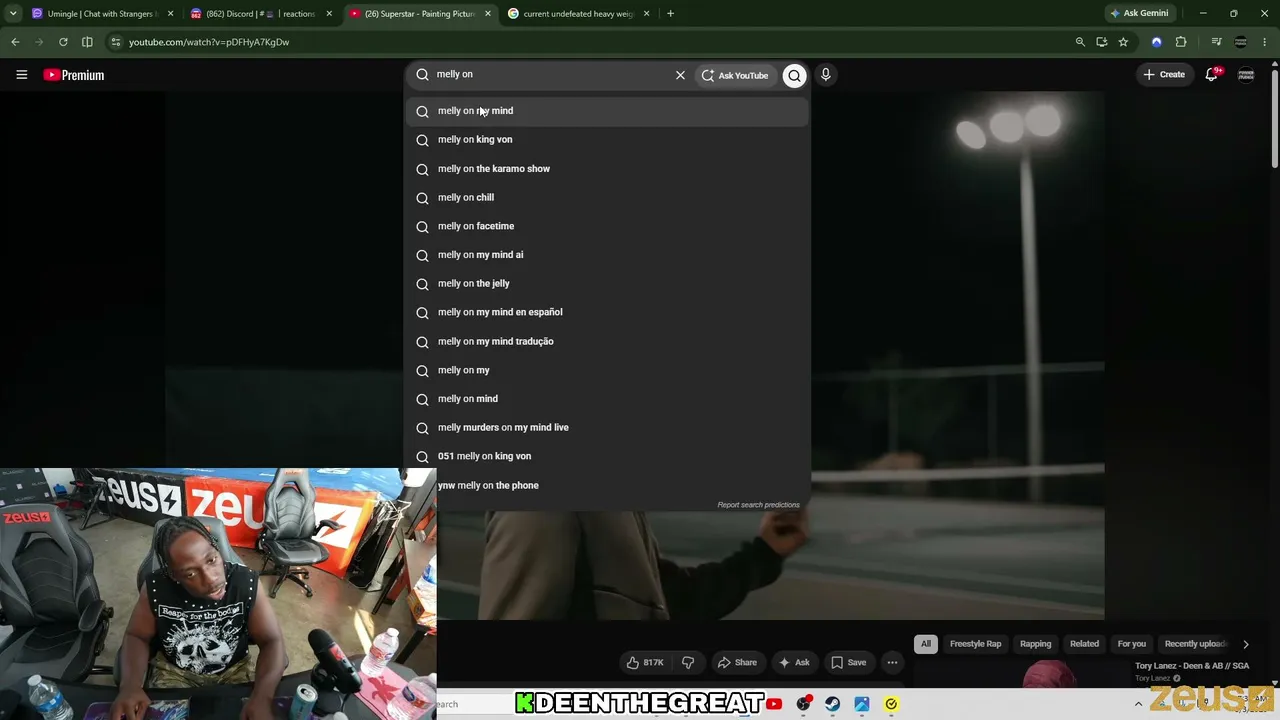Screen dimensions: 1280x720
Task: Select the For you filter chip
Action: [1131, 644]
